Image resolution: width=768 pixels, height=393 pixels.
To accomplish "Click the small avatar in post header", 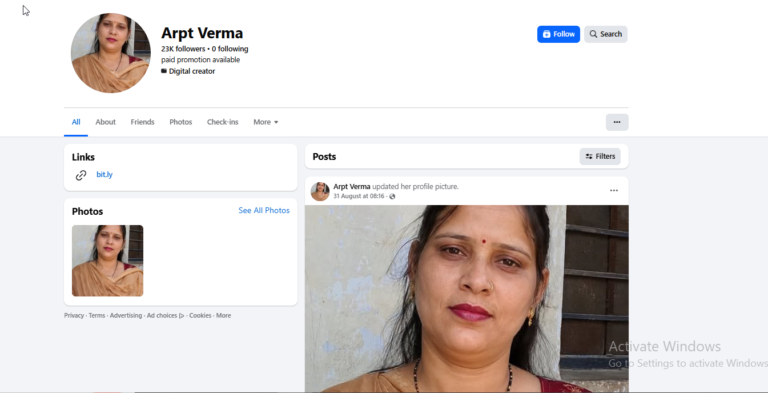I will 320,192.
